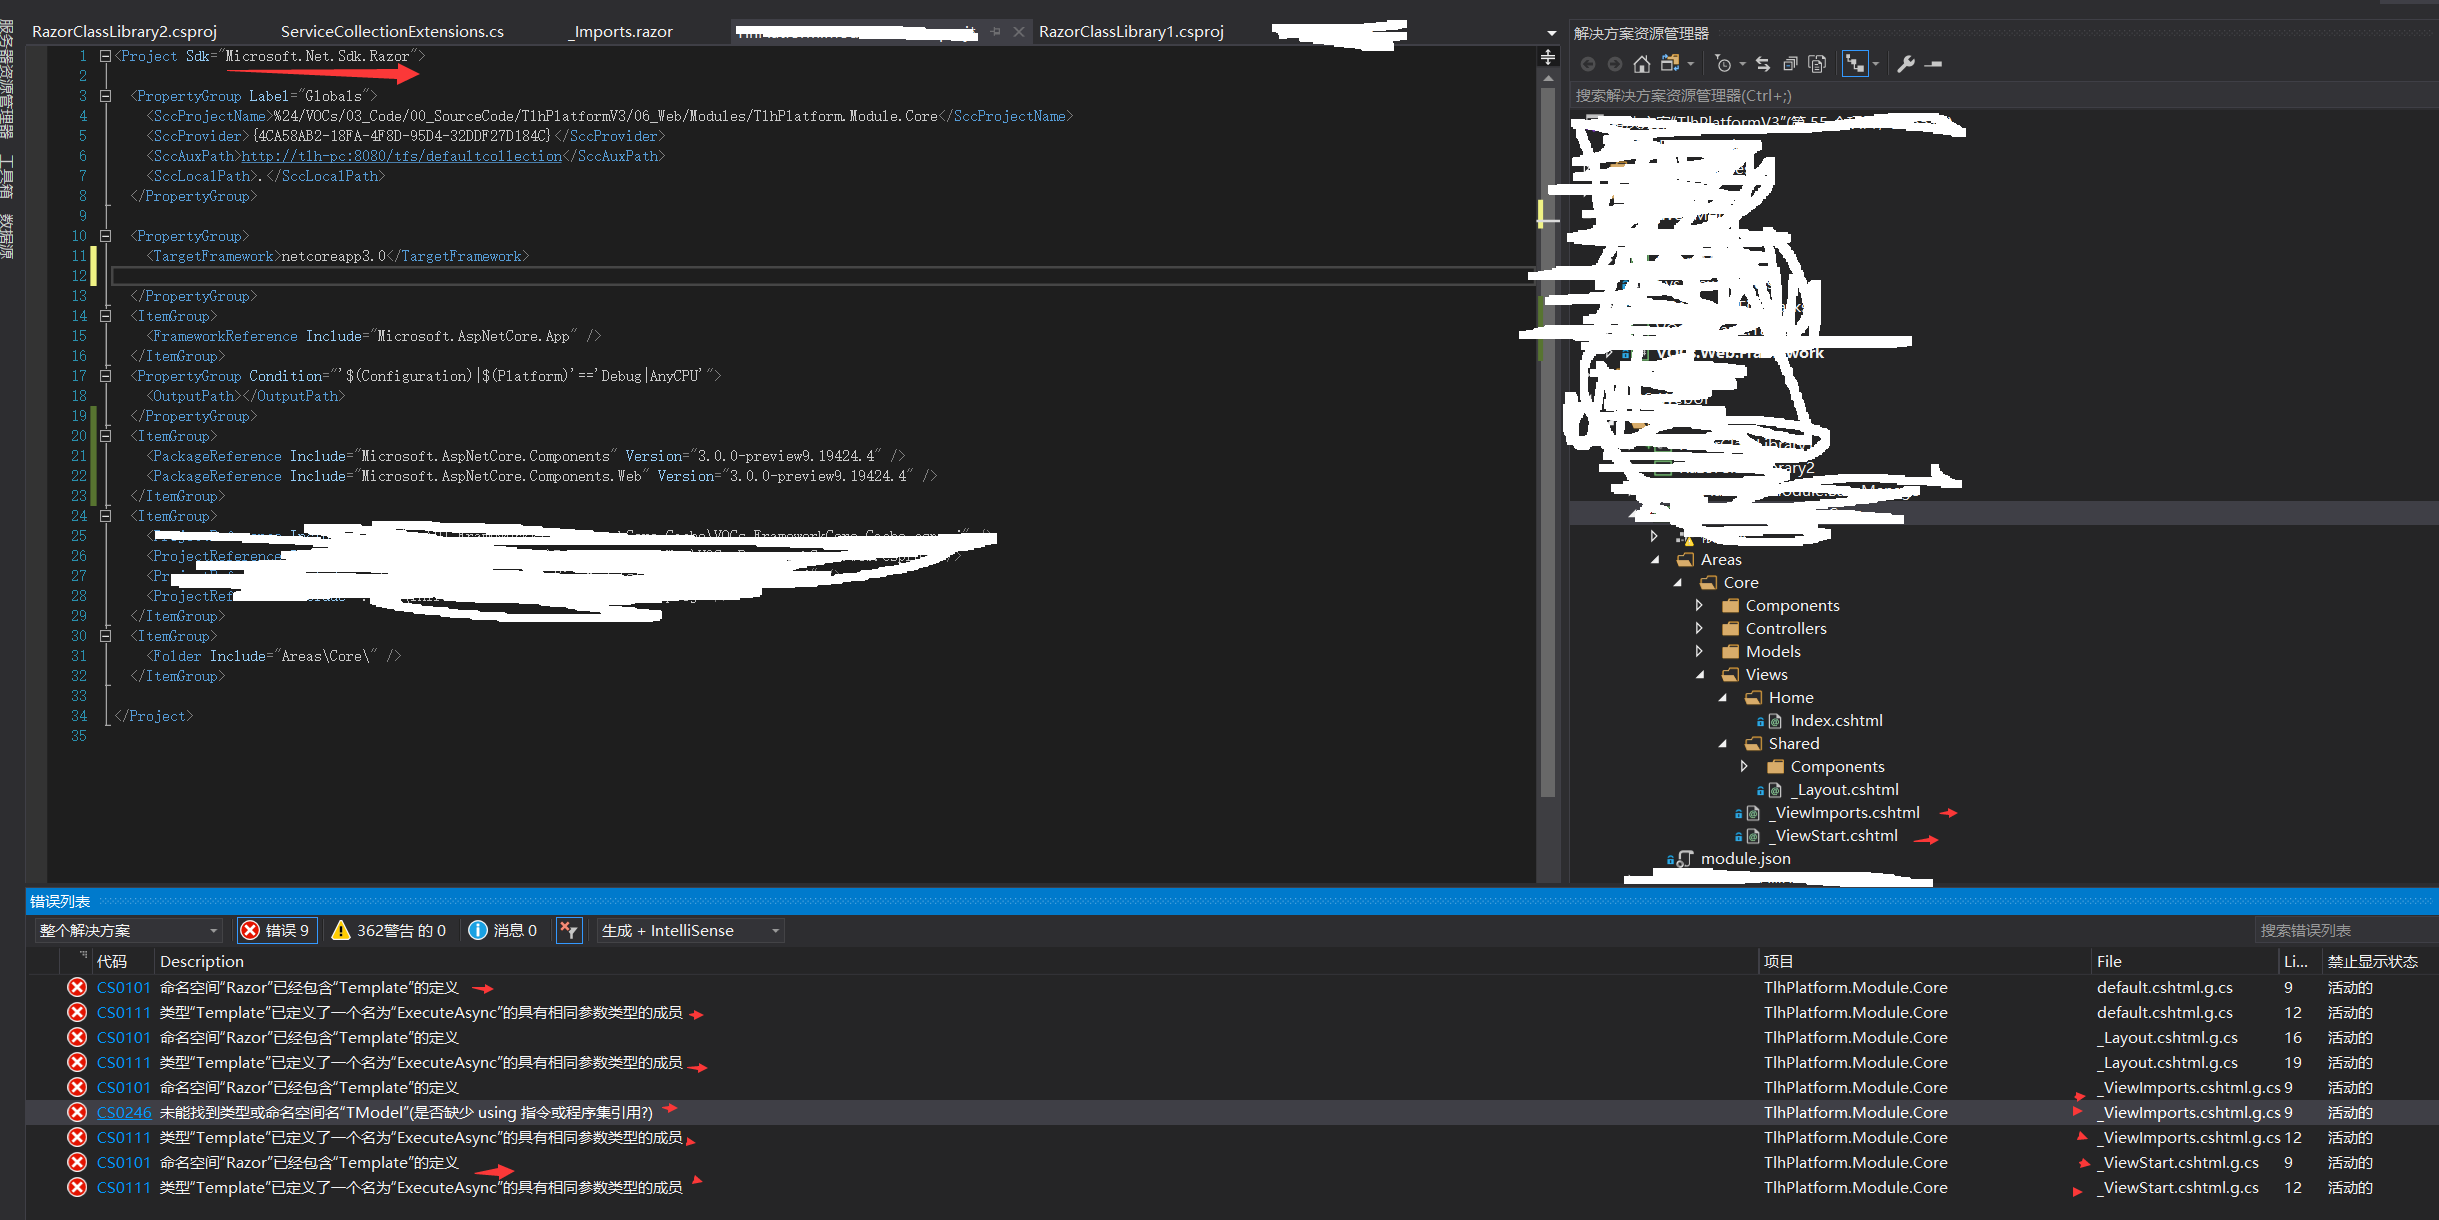Open the tfs defaultcollection URL link on line 6
The height and width of the screenshot is (1220, 2439).
pos(402,156)
